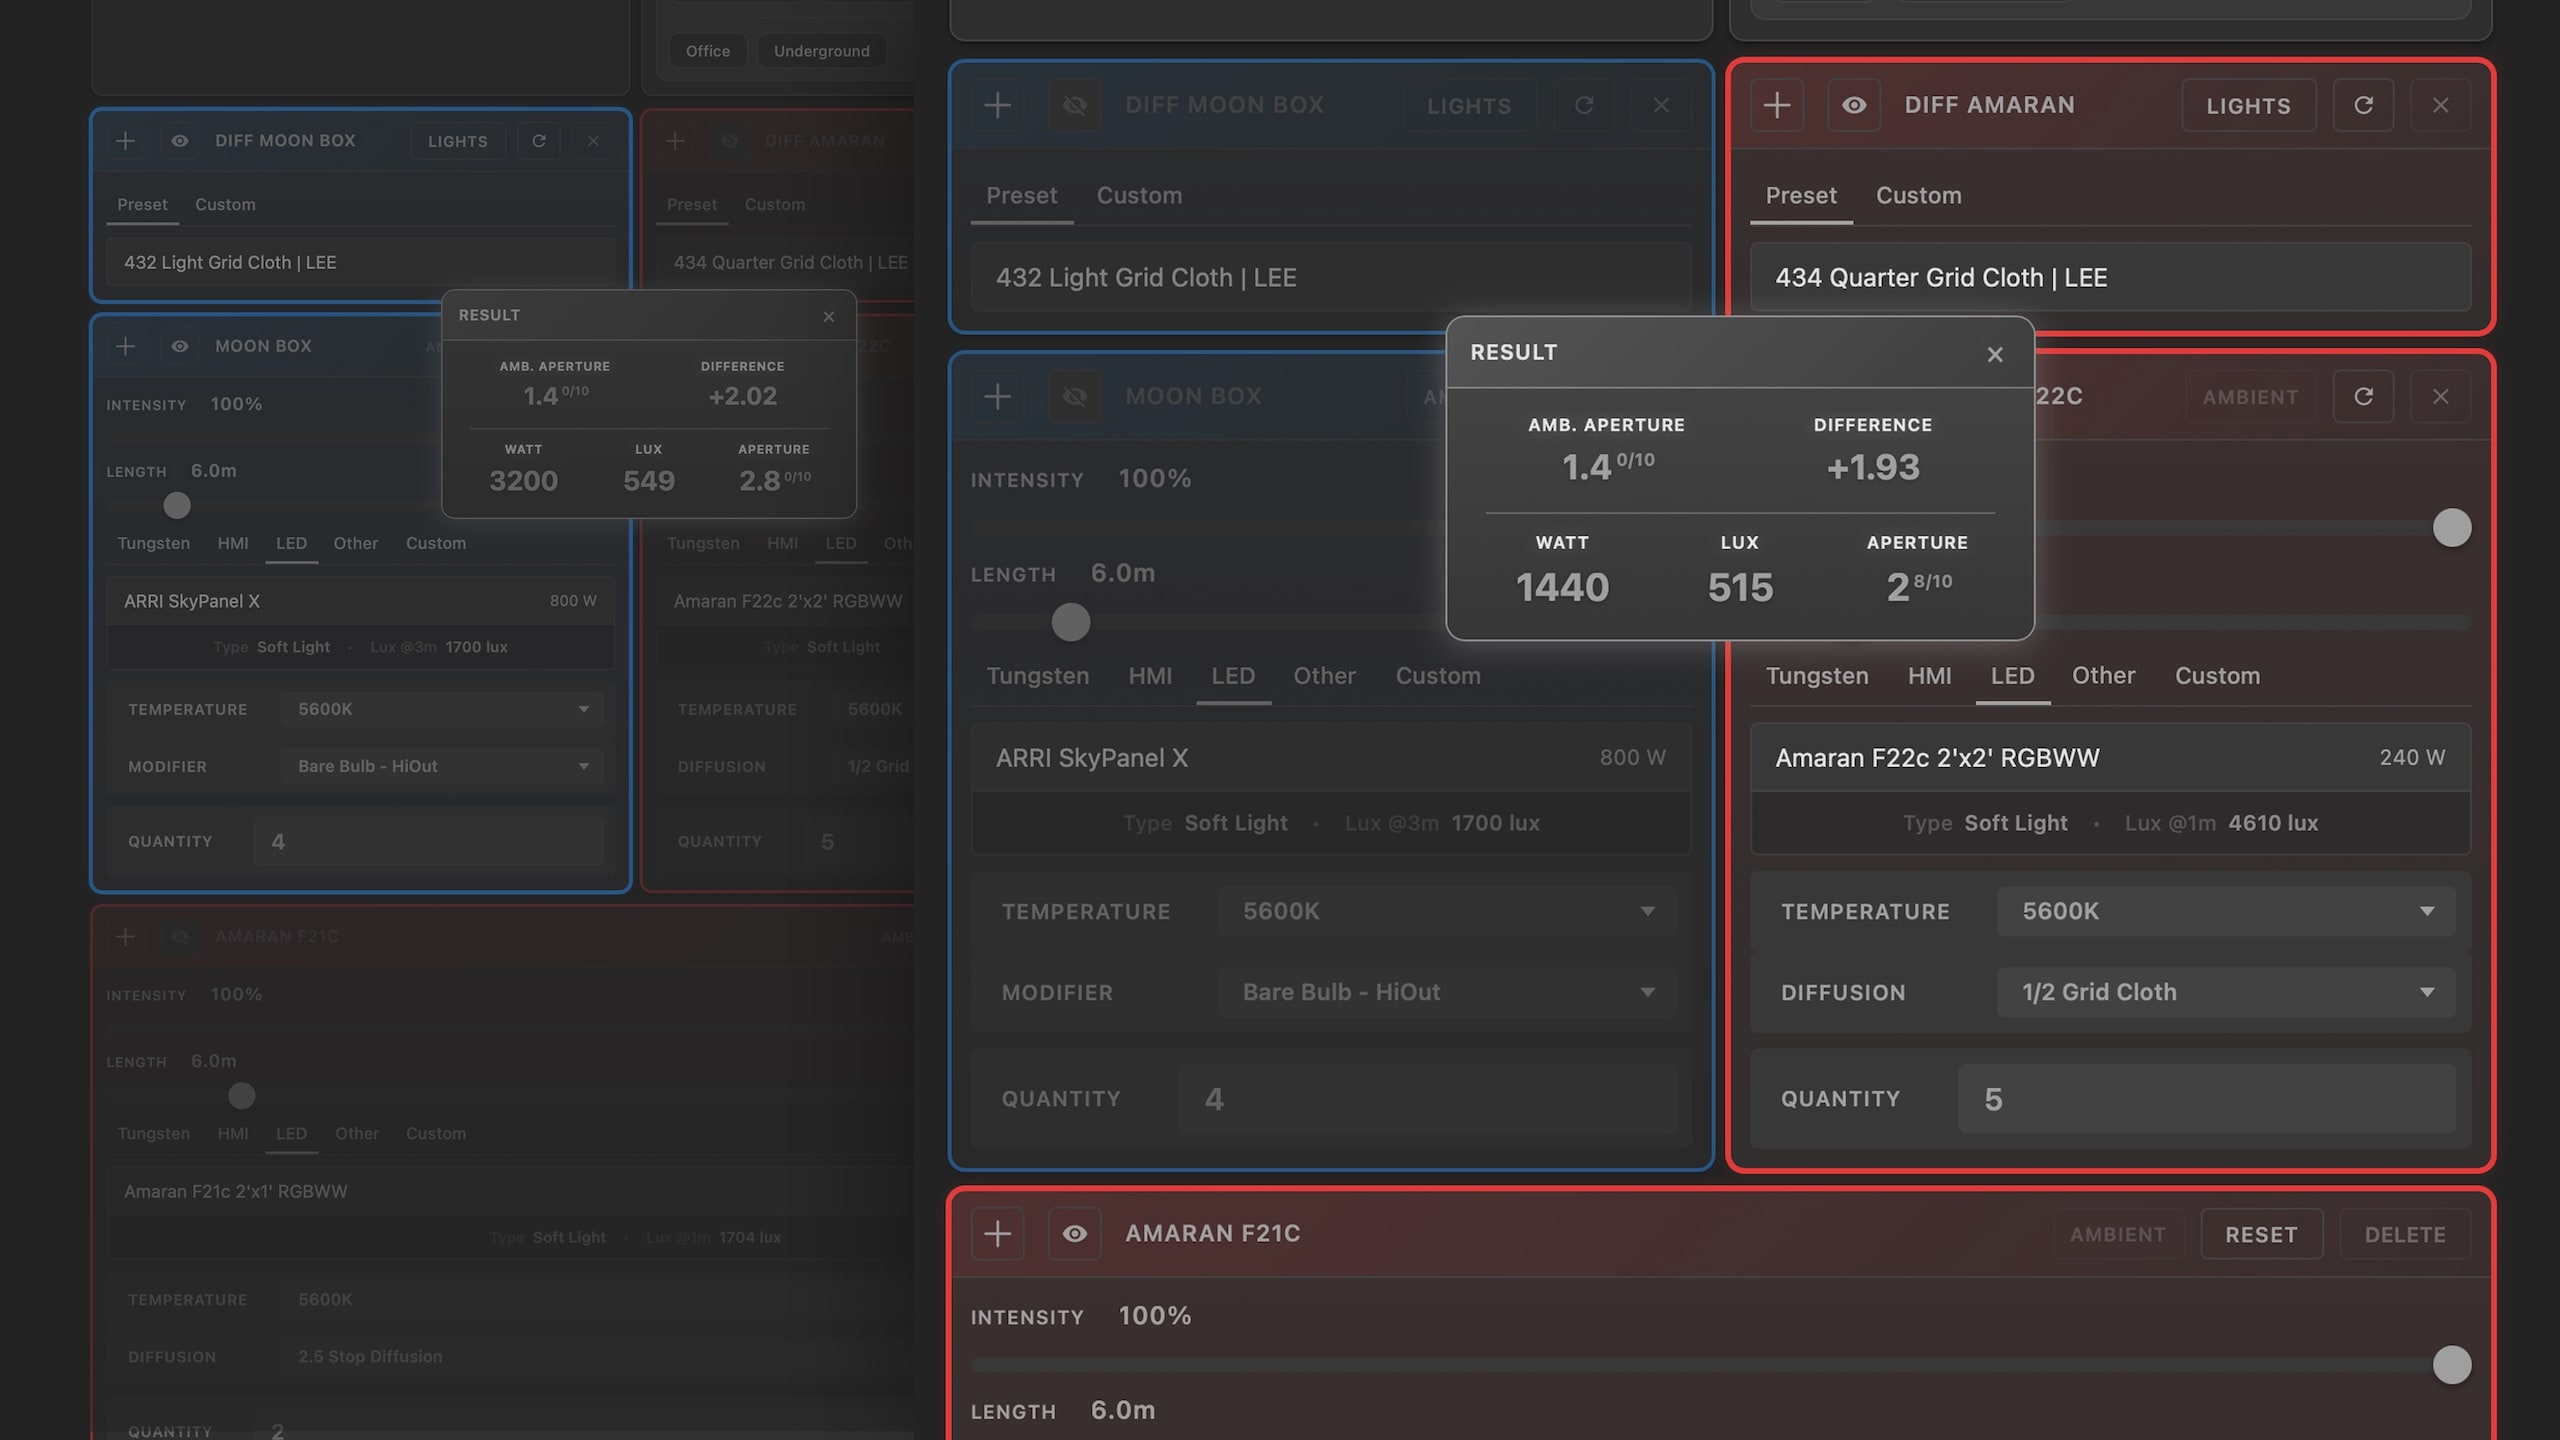The image size is (2560, 1440).
Task: Remove the small-view DIFF MOON BOX with its X icon
Action: click(593, 141)
